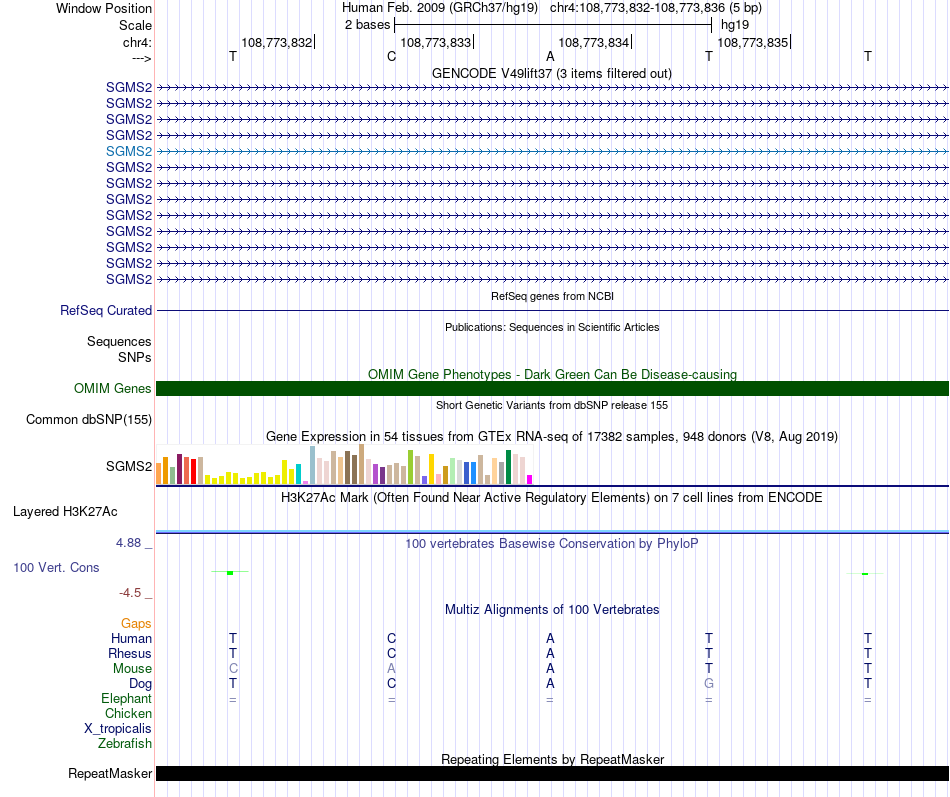
Task: Click base C in the chr4 sequence row
Action: (x=391, y=56)
